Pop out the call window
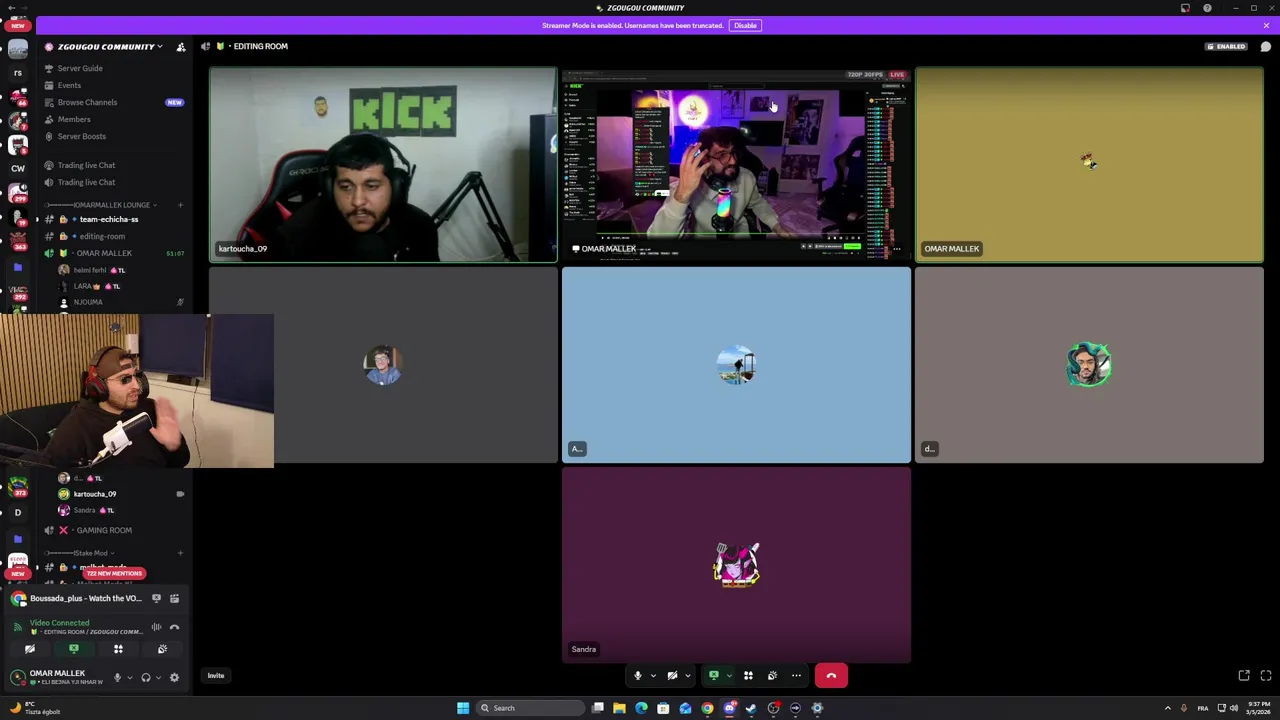 tap(1244, 676)
